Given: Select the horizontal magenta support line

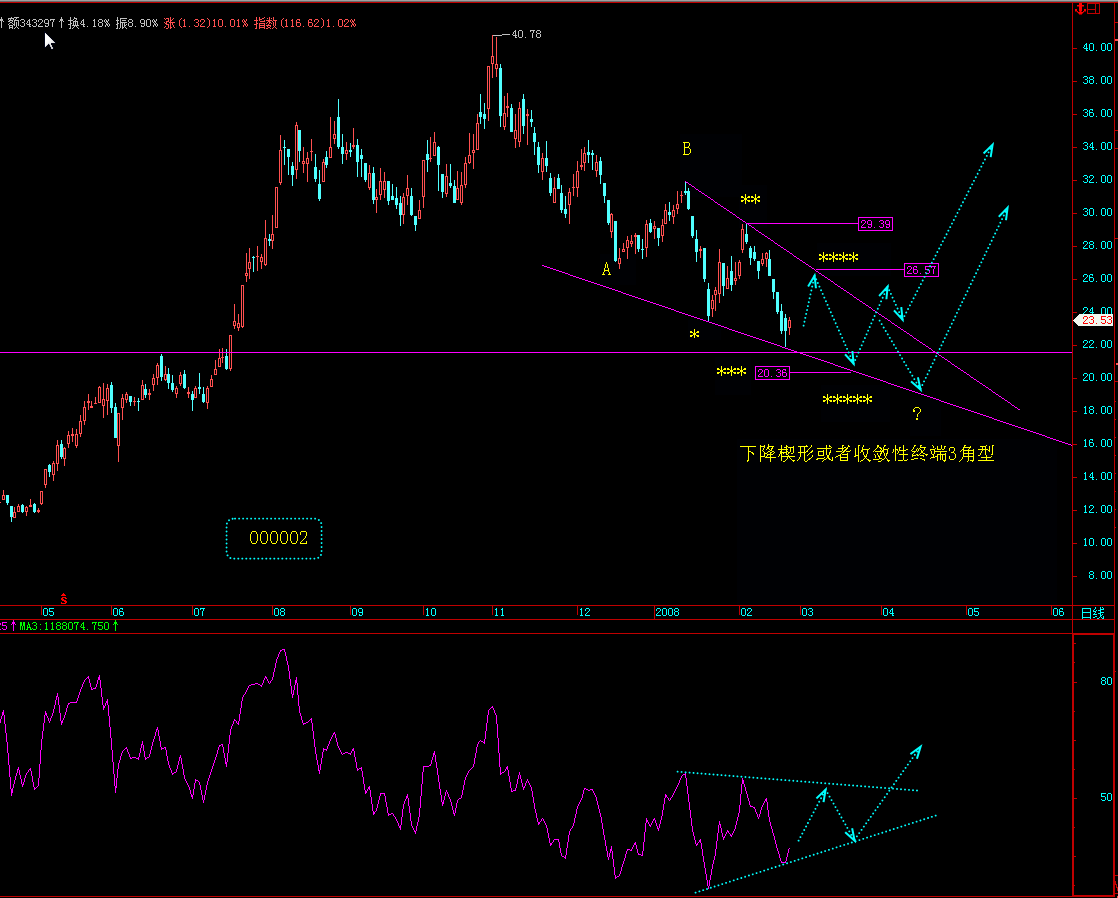Looking at the screenshot, I should coord(536,352).
